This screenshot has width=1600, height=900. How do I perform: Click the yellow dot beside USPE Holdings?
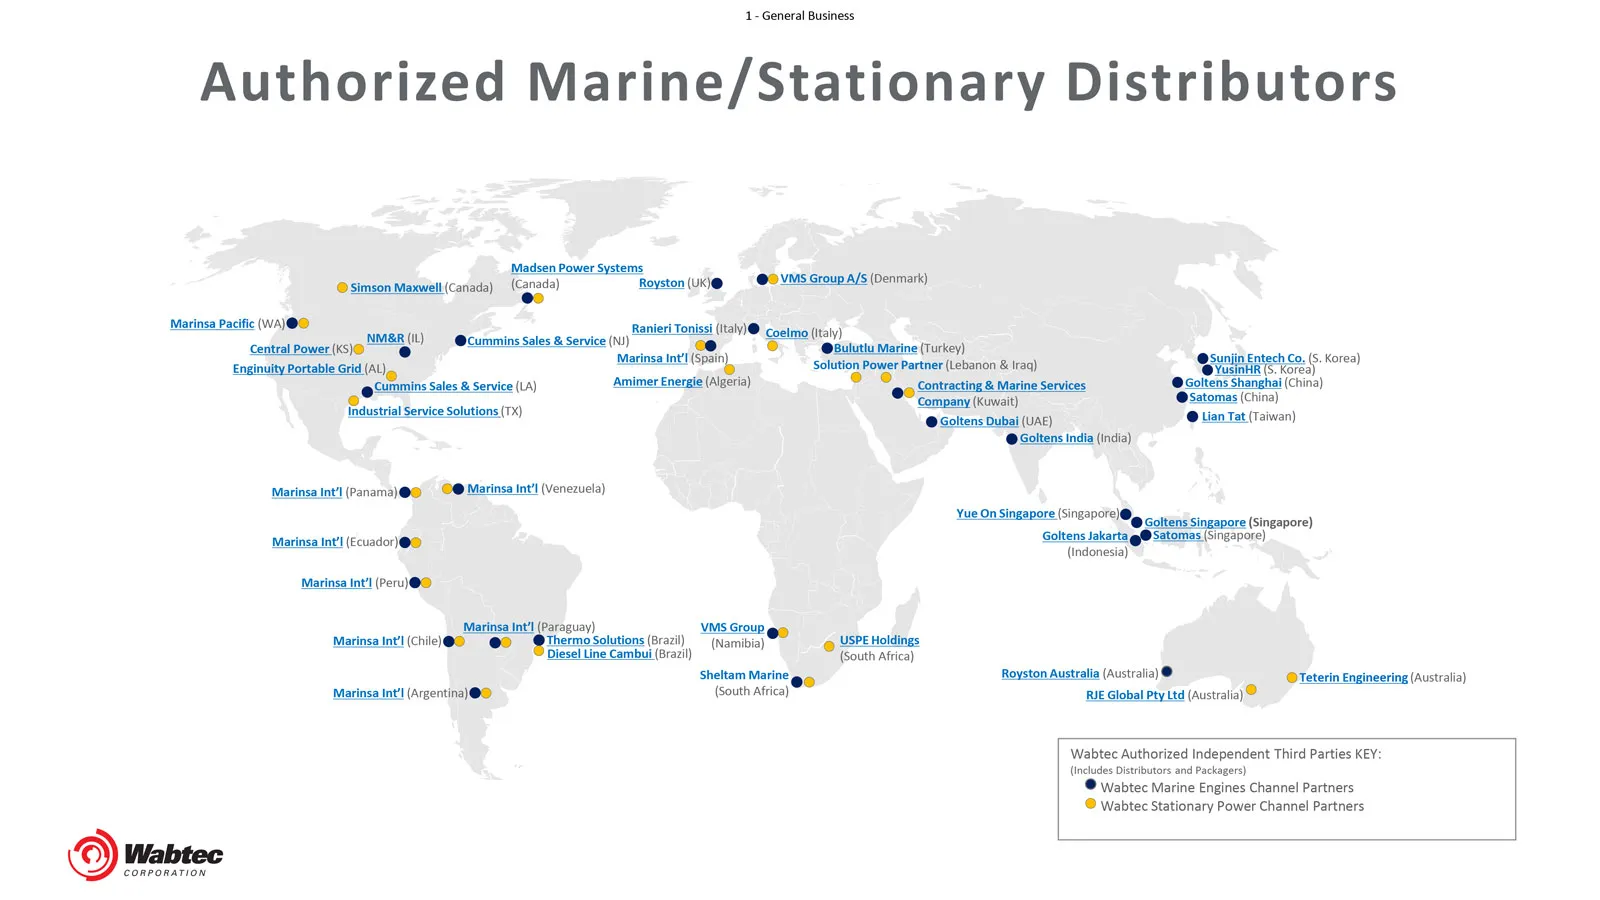coord(829,647)
